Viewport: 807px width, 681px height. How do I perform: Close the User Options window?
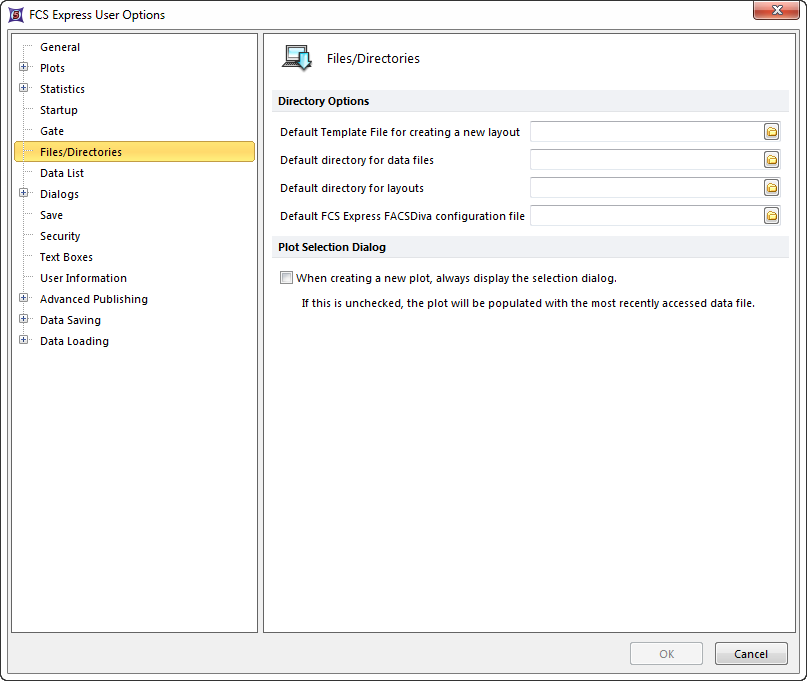(x=777, y=10)
